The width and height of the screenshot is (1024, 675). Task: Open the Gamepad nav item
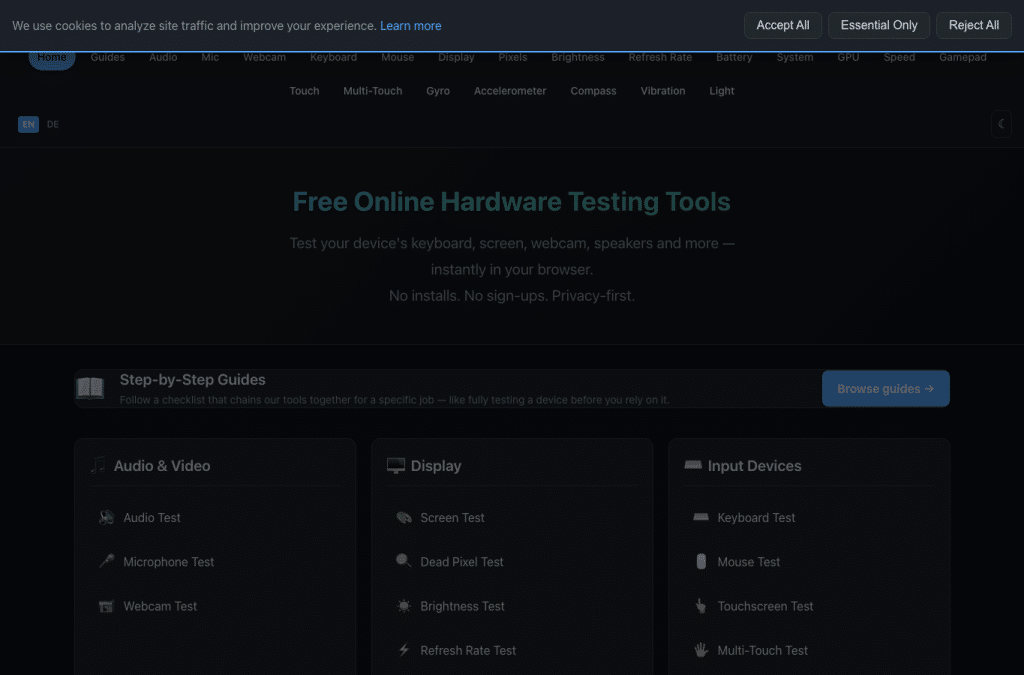tap(963, 57)
